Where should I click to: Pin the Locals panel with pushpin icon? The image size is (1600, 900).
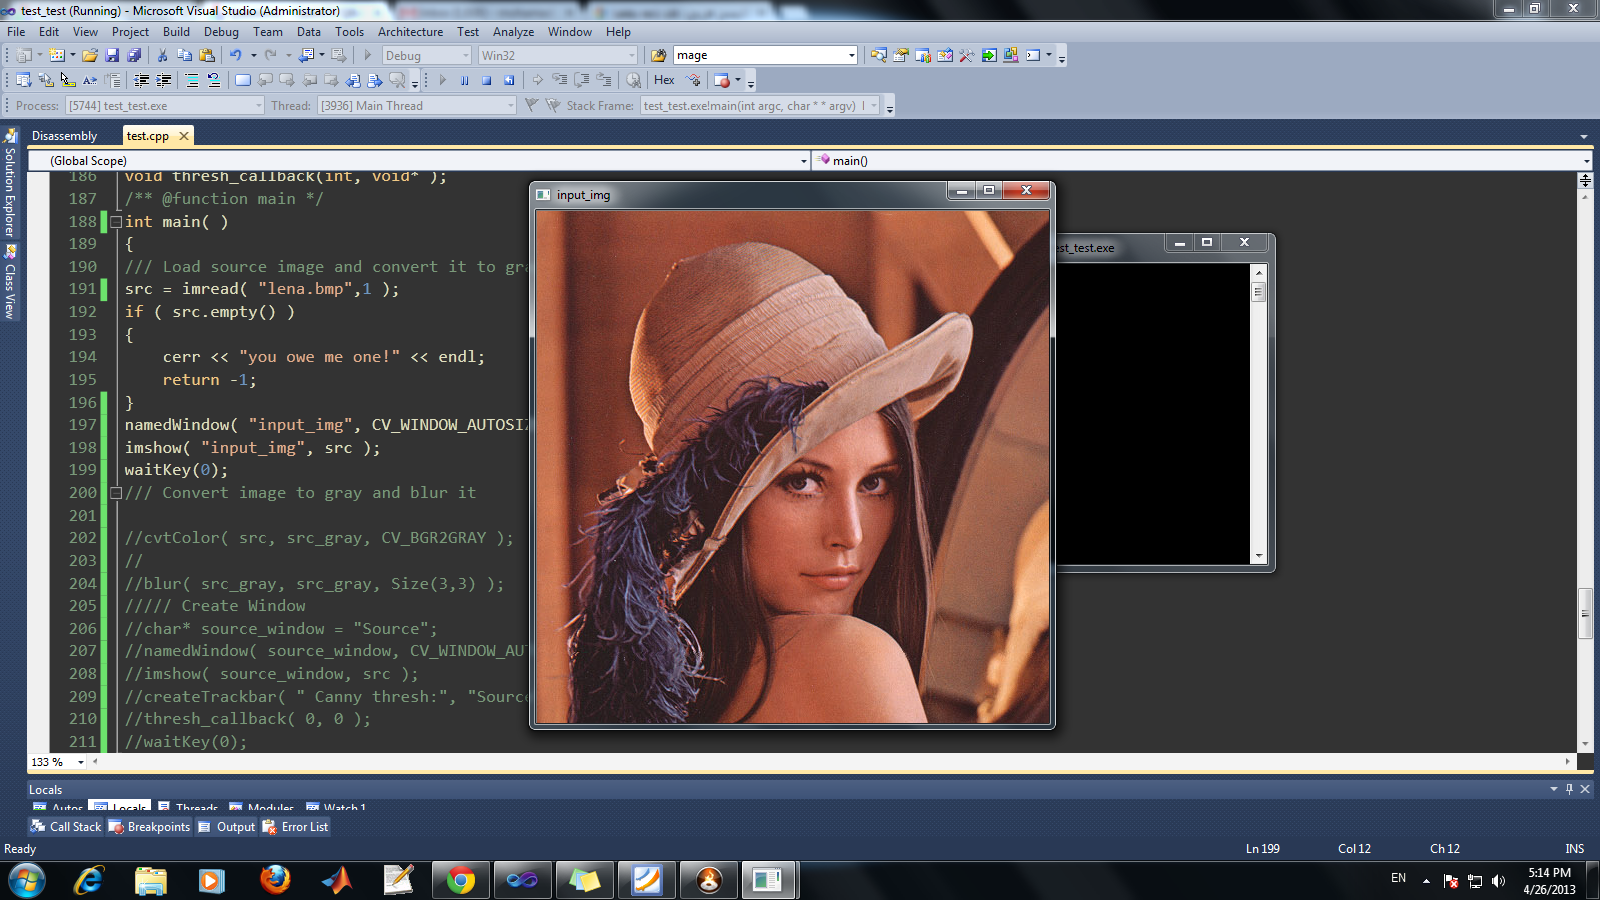coord(1569,789)
